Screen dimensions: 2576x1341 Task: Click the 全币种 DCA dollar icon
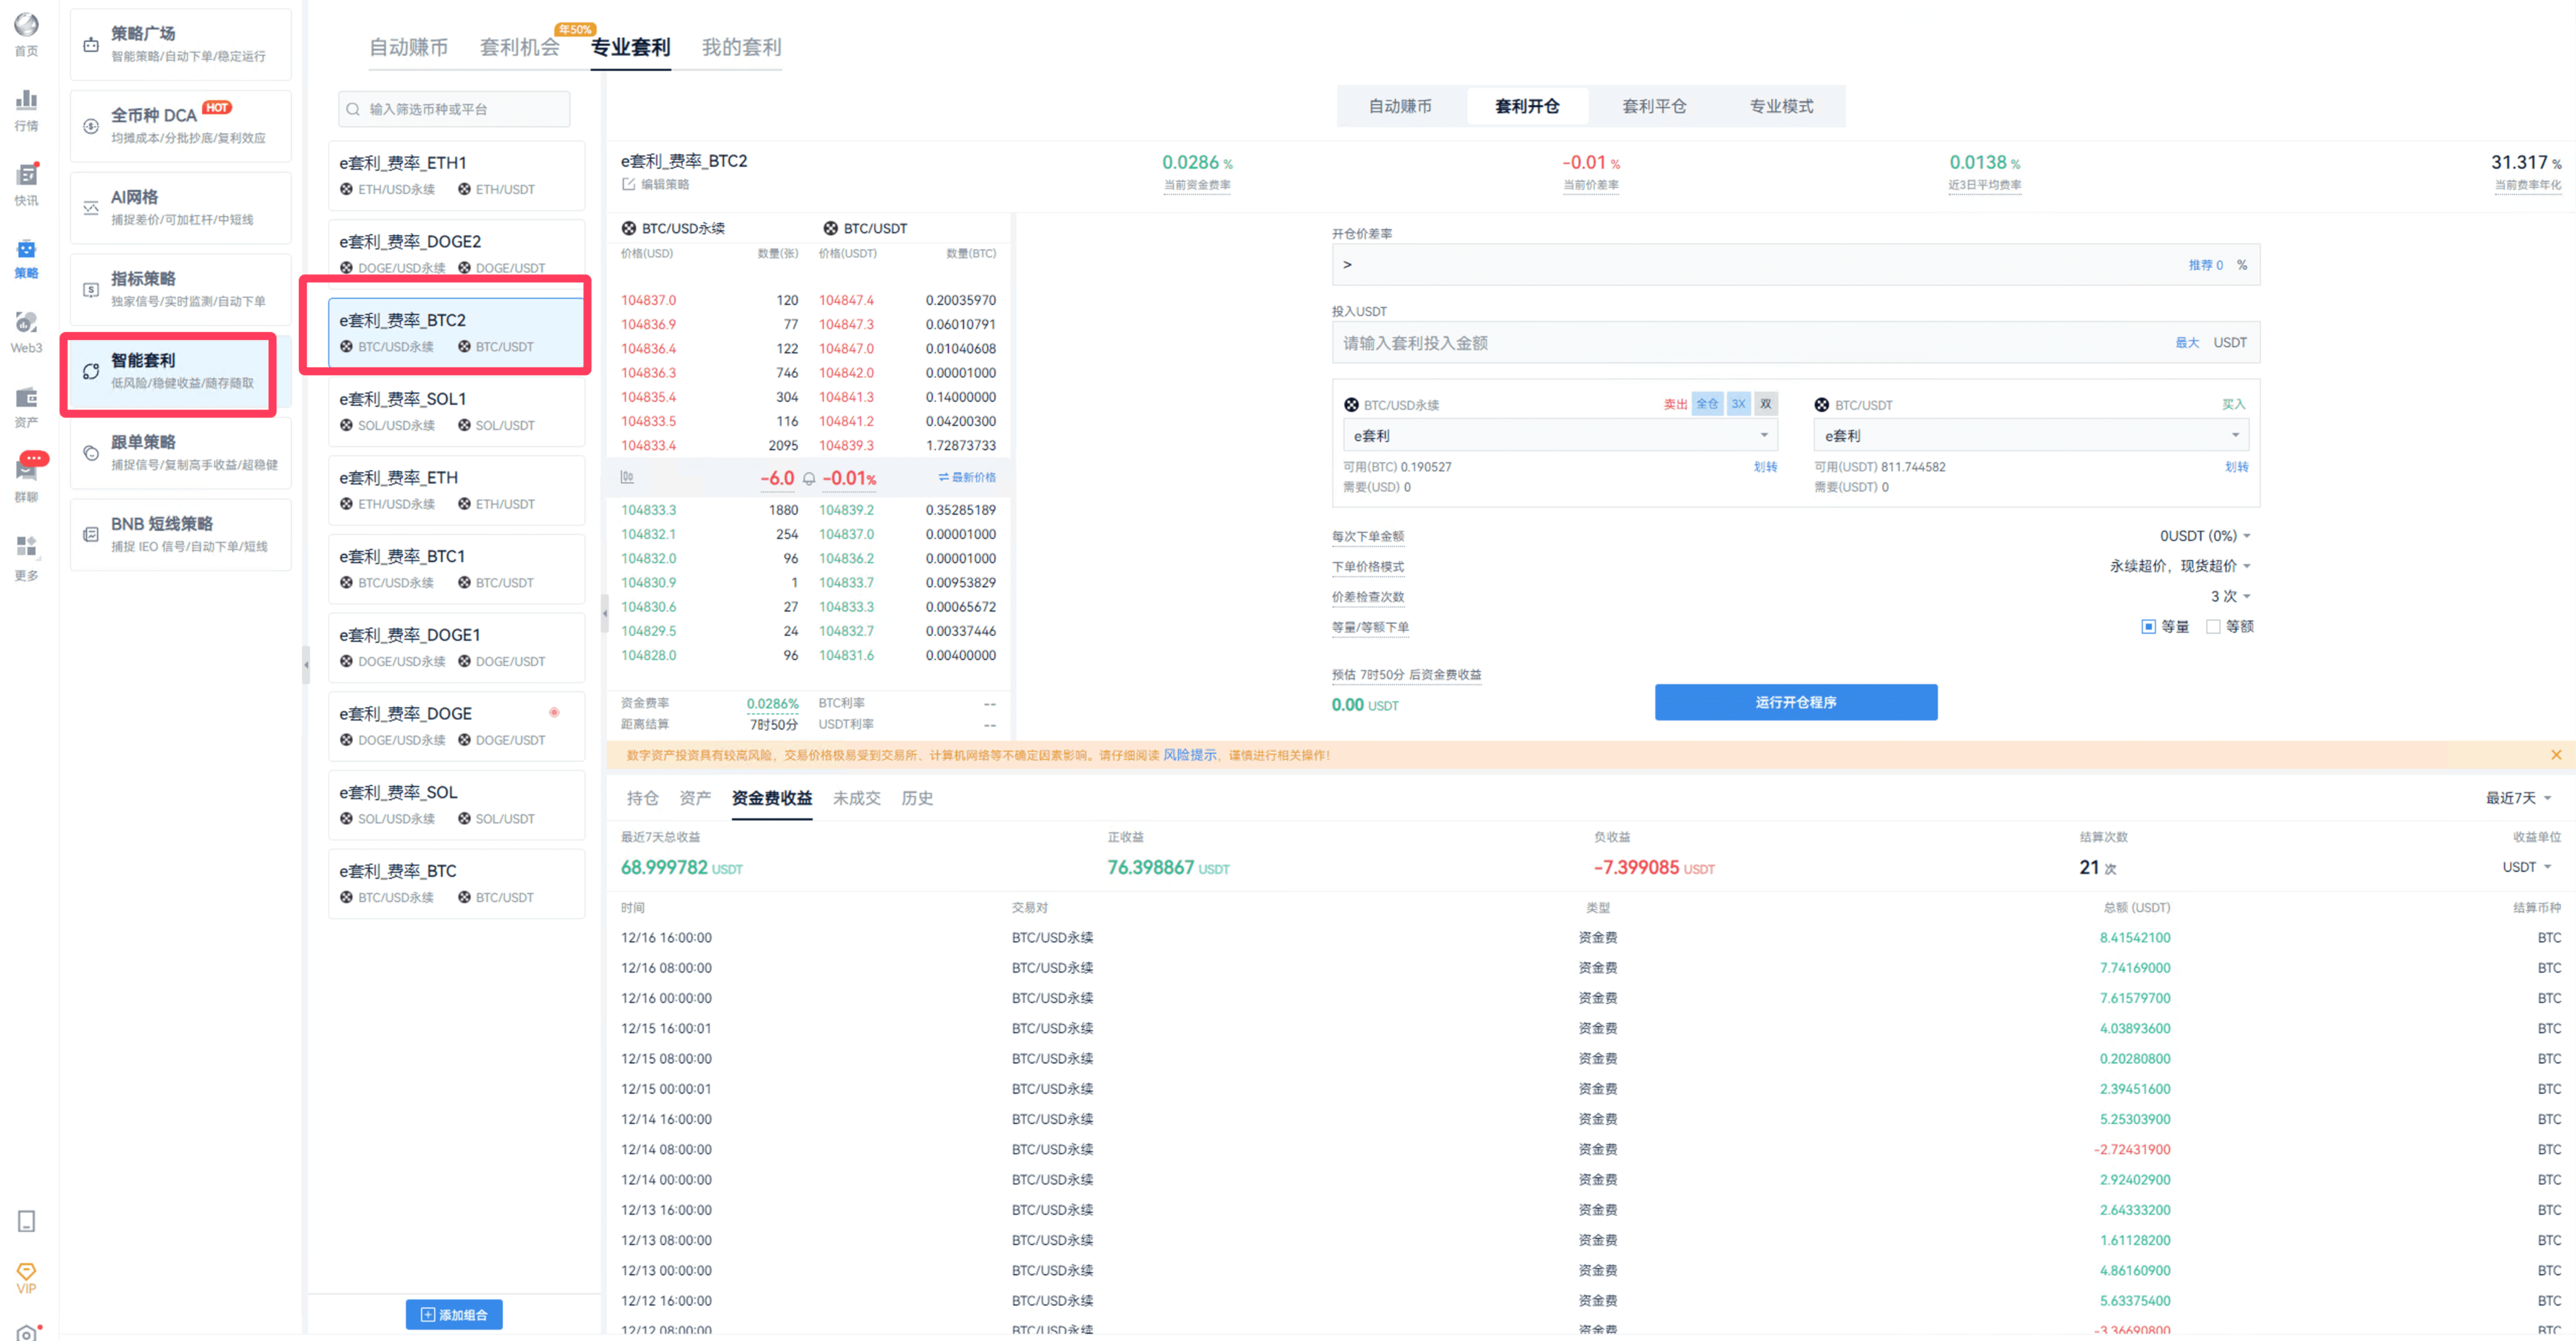(91, 126)
